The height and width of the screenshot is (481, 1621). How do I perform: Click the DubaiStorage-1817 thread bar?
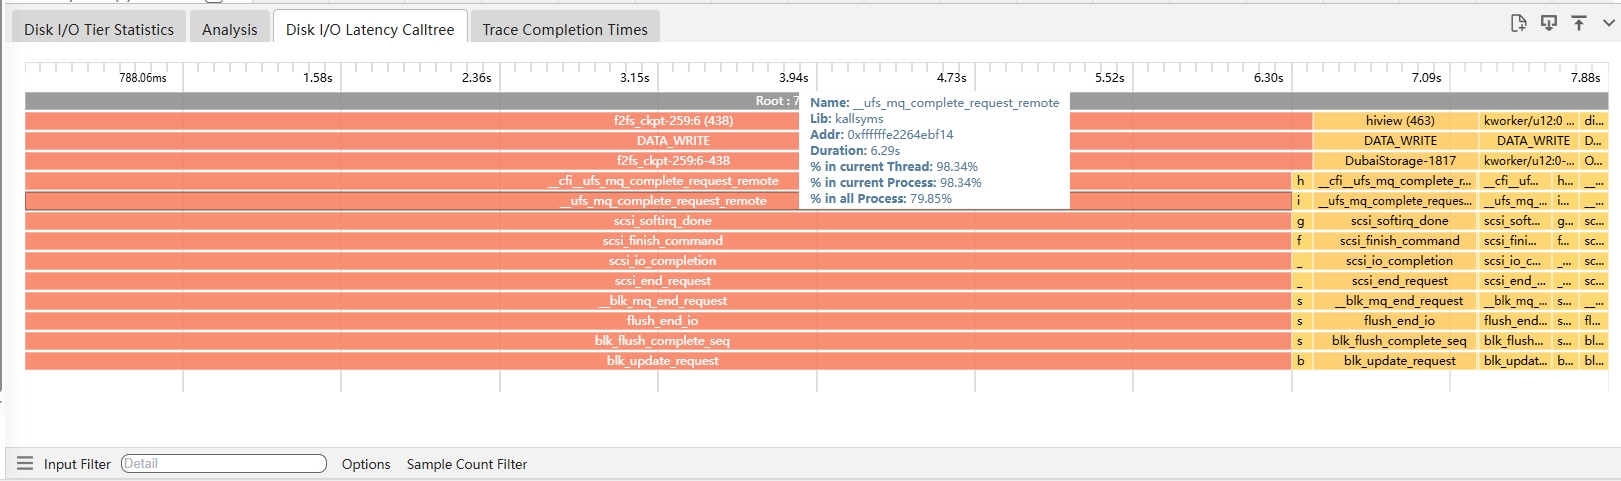(1399, 161)
